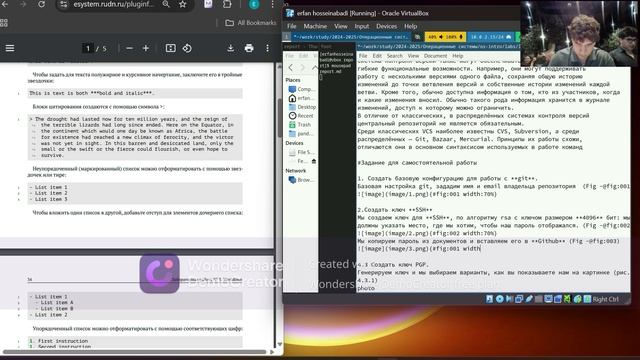Open Recent in the Places panel
The height and width of the screenshot is (360, 640).
click(x=301, y=116)
